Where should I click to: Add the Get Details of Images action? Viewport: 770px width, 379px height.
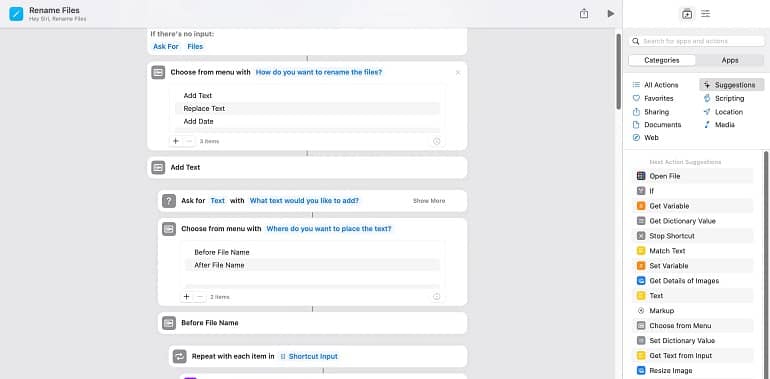pyautogui.click(x=692, y=281)
